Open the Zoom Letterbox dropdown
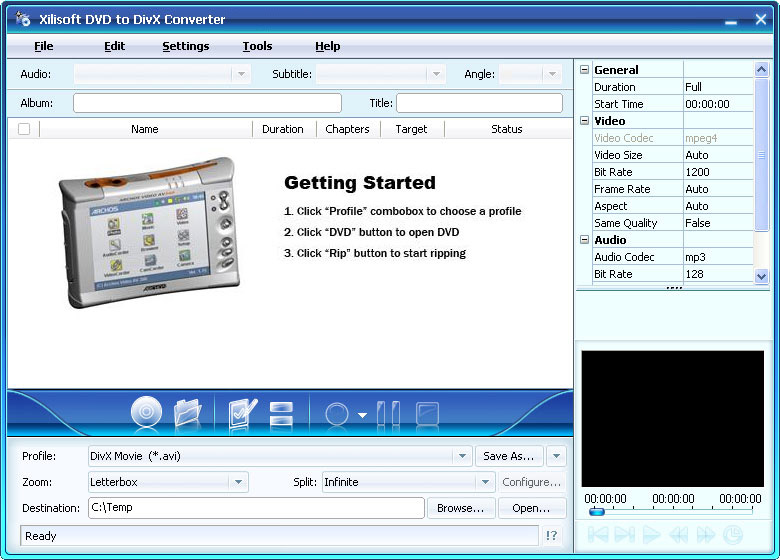780x560 pixels. click(238, 482)
